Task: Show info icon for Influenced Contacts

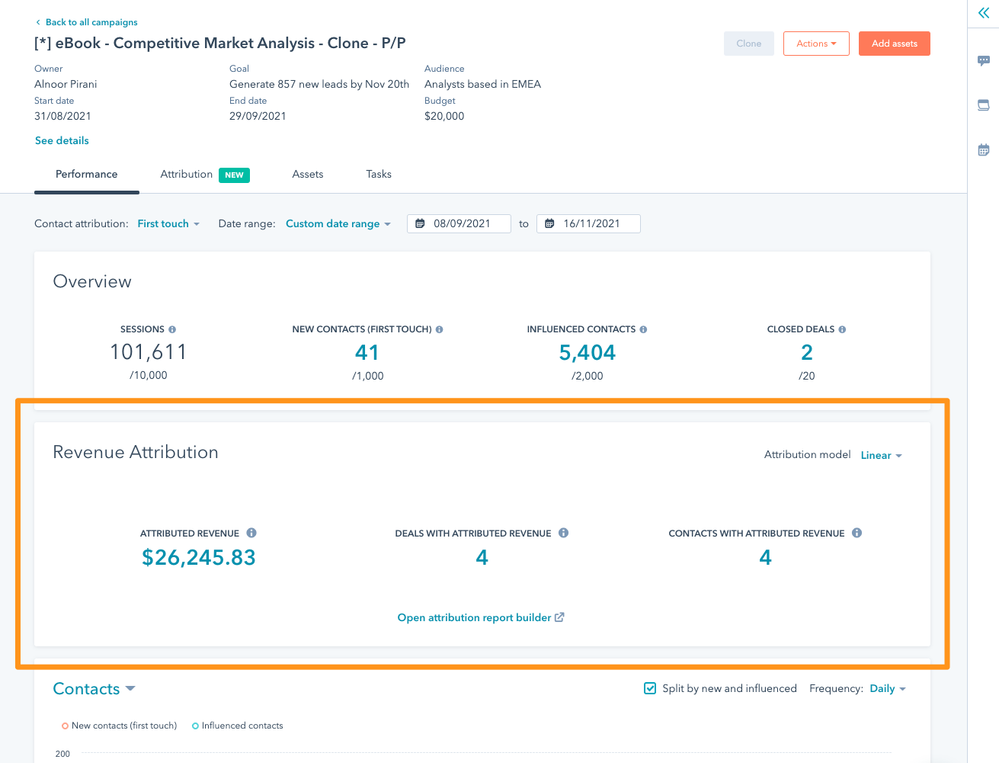Action: tap(643, 329)
